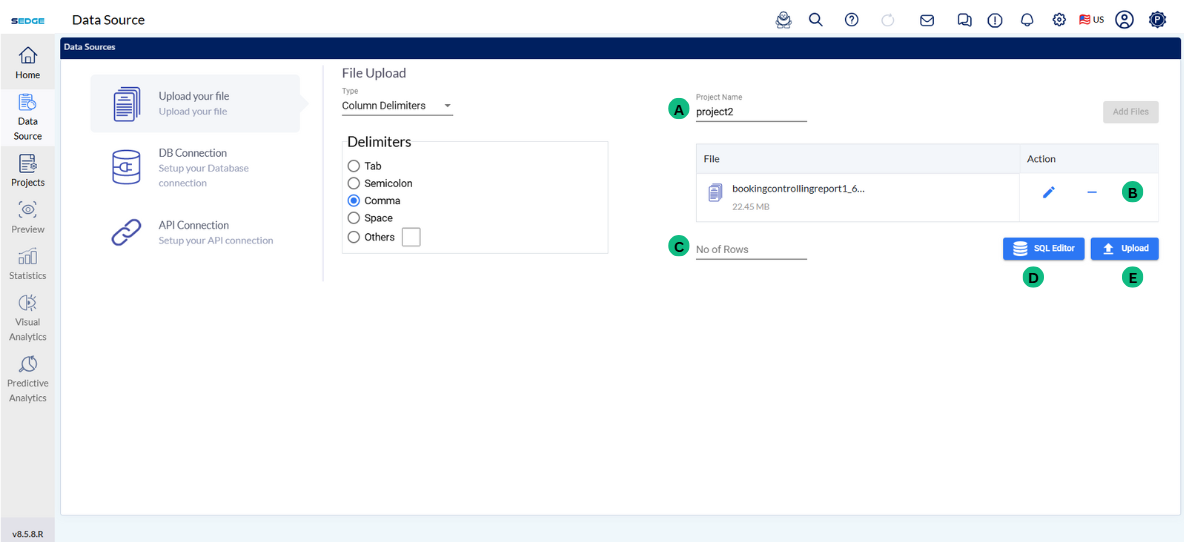Screen dimensions: 1184x542
Task: Open Visual Analytics in the sidebar
Action: click(27, 316)
